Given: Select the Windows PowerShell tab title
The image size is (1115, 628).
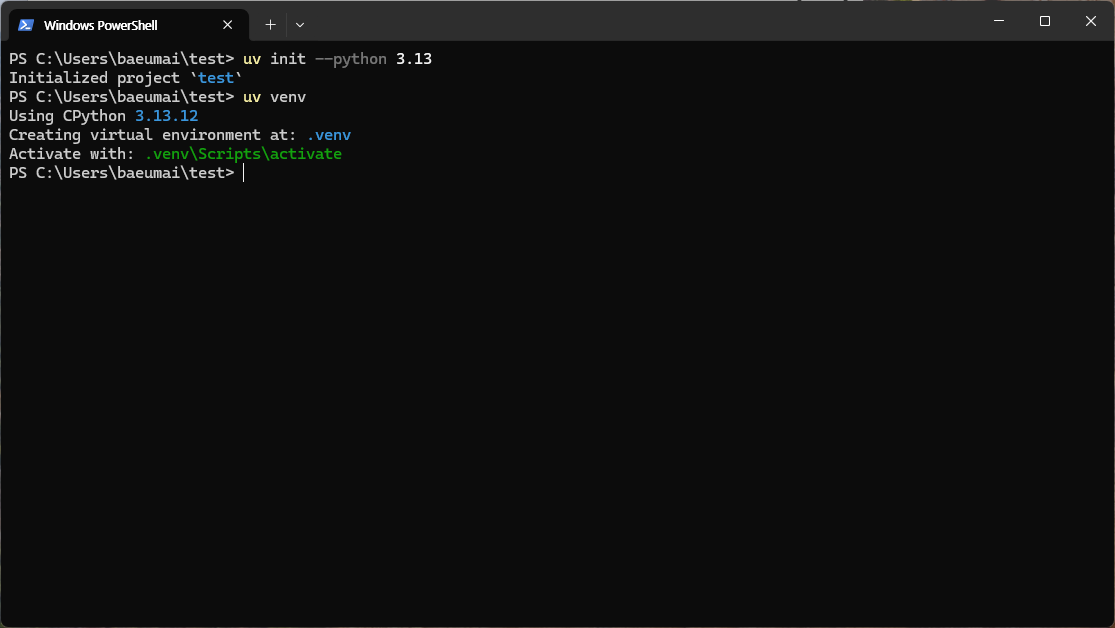Looking at the screenshot, I should [x=113, y=24].
